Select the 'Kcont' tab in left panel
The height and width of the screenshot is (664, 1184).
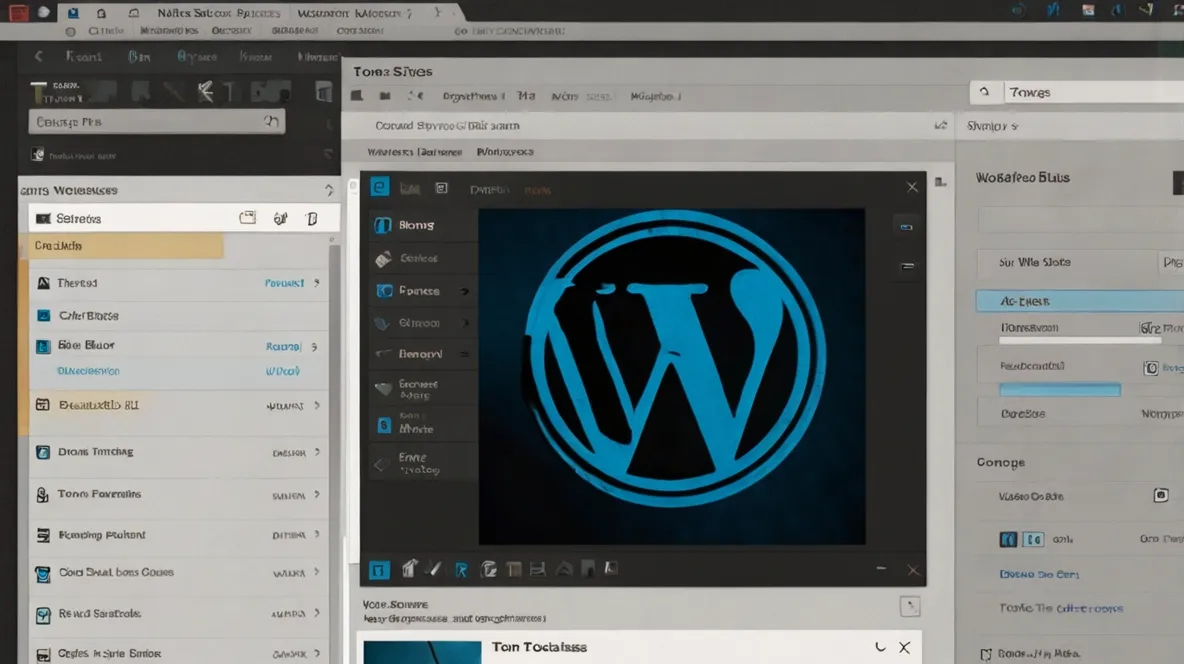[x=83, y=57]
